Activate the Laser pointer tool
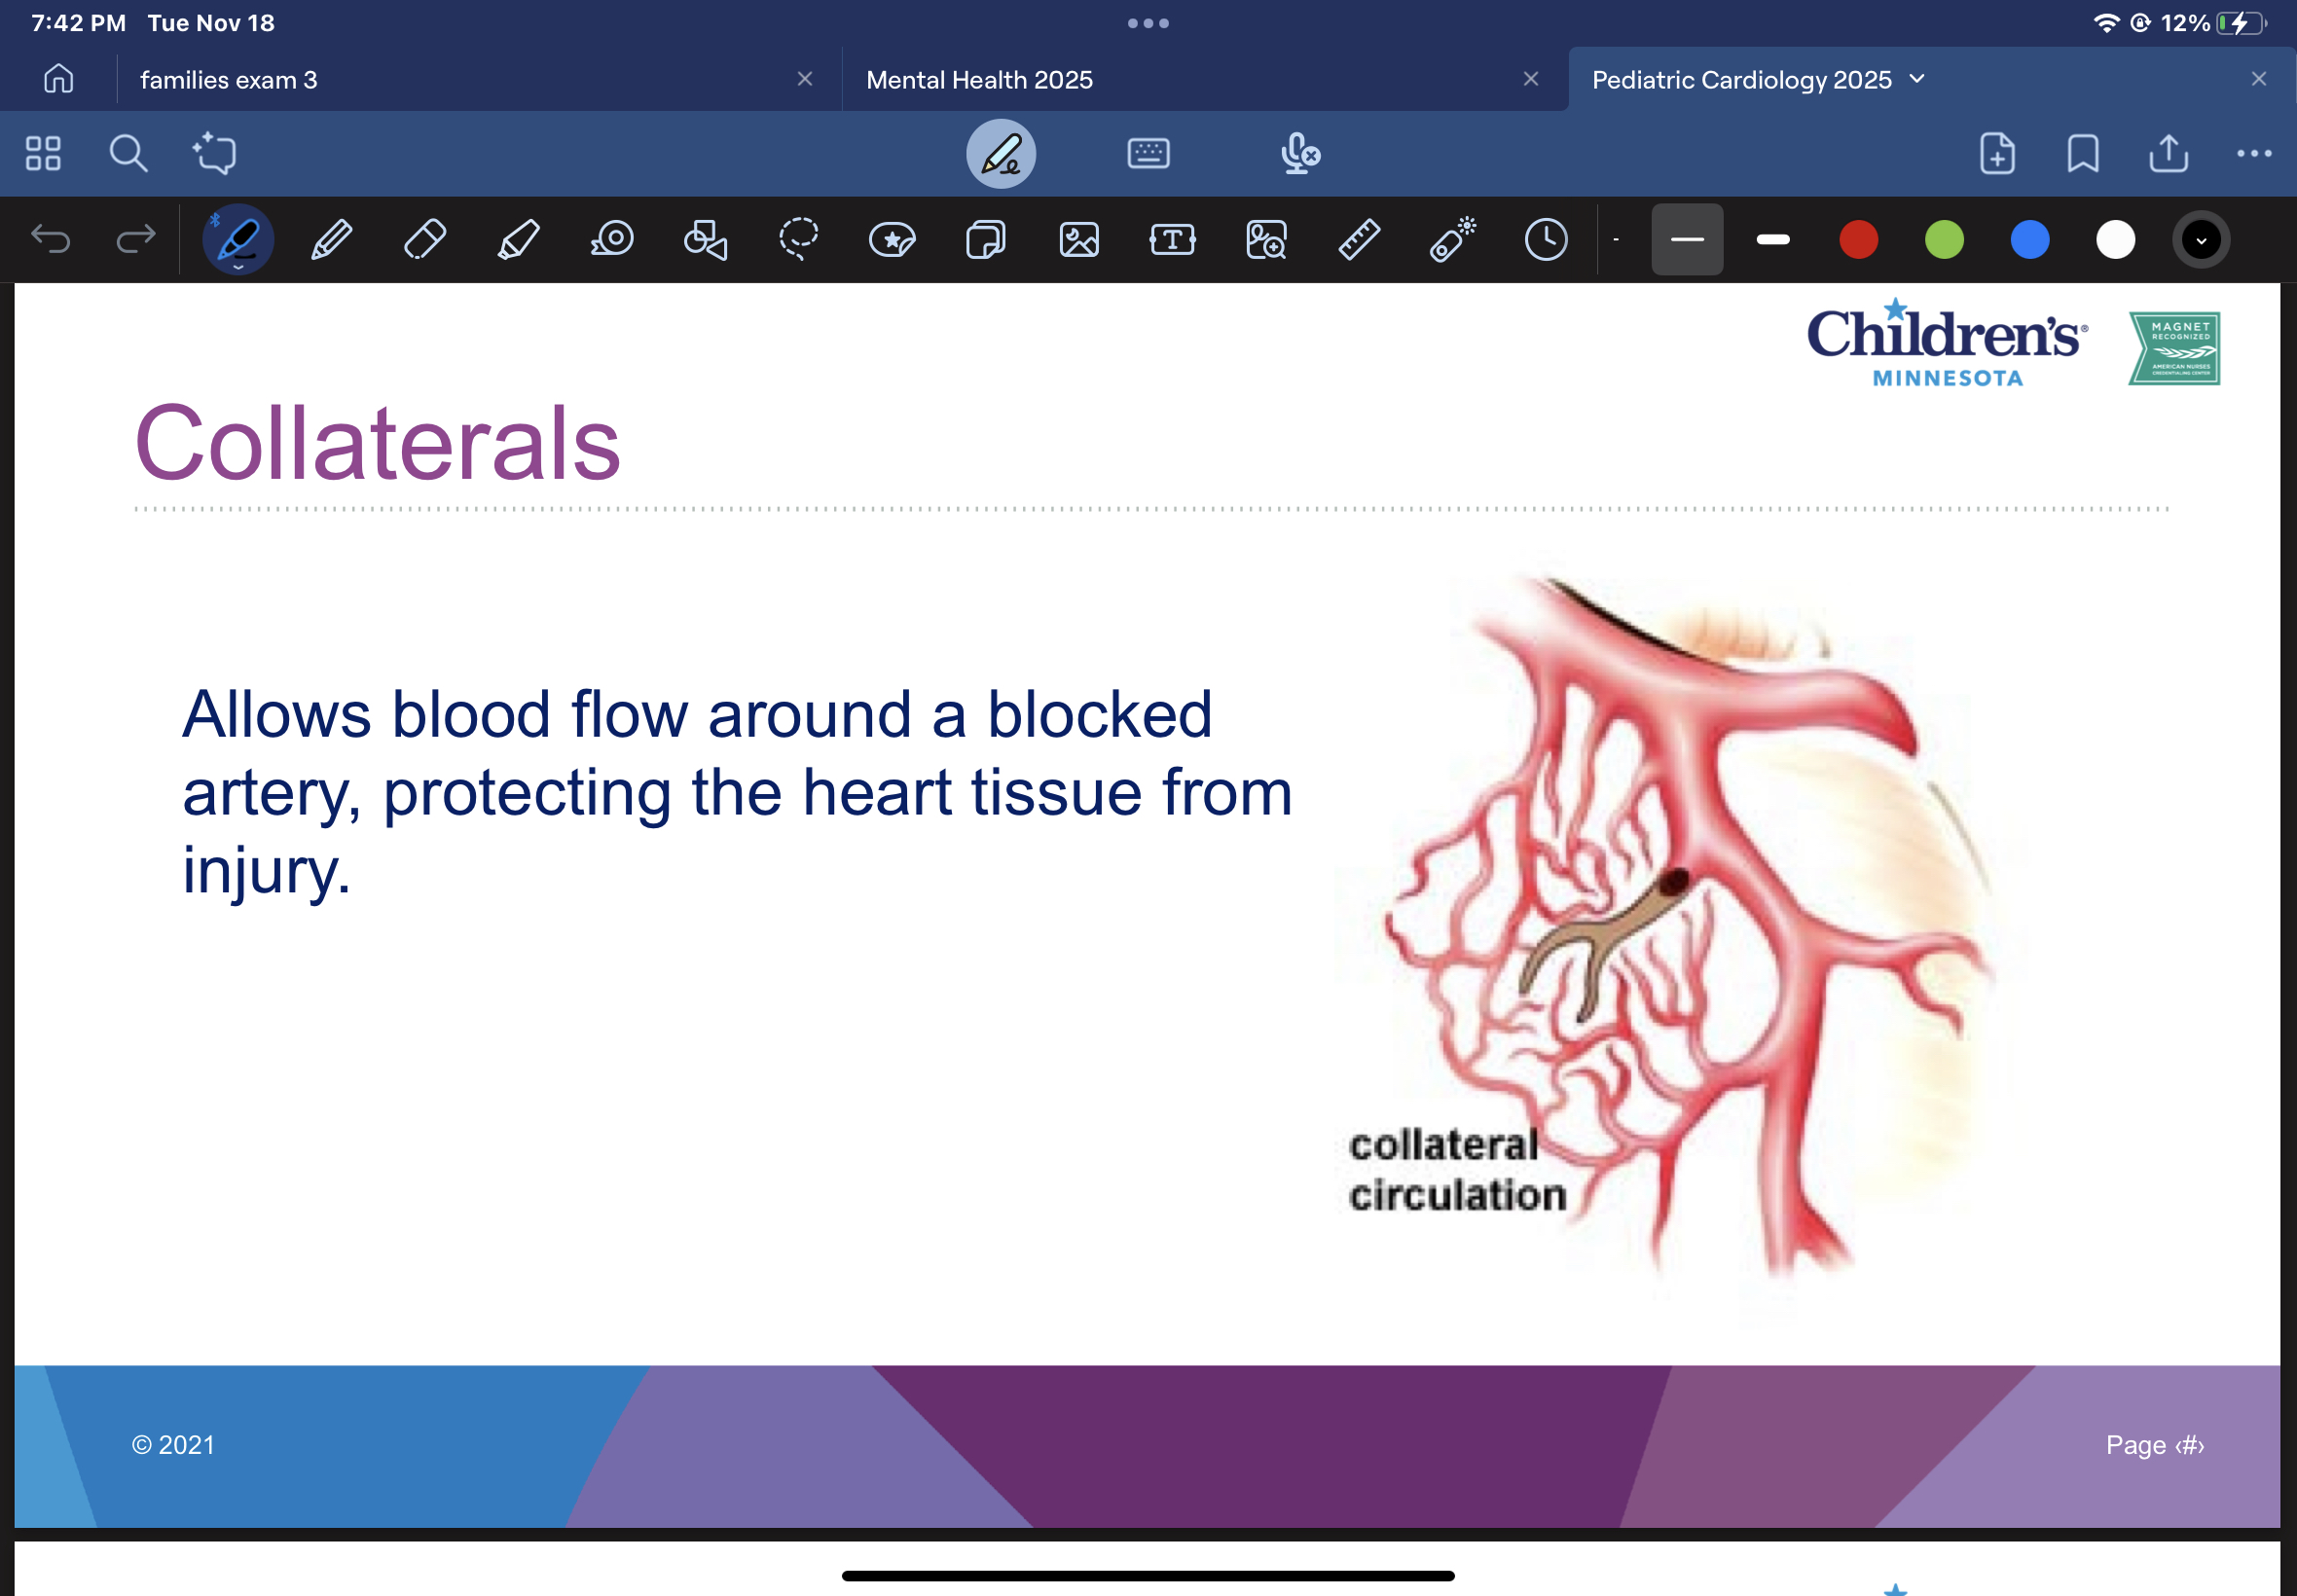Image resolution: width=2297 pixels, height=1596 pixels. coord(1450,239)
